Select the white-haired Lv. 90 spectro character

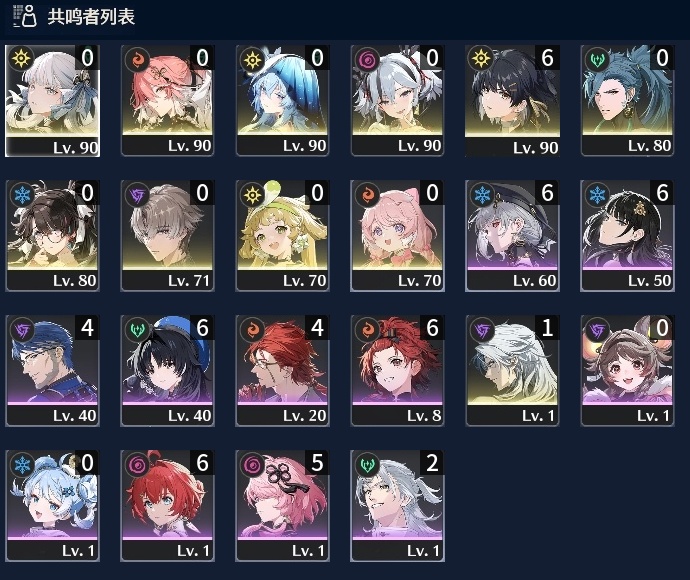pyautogui.click(x=52, y=101)
